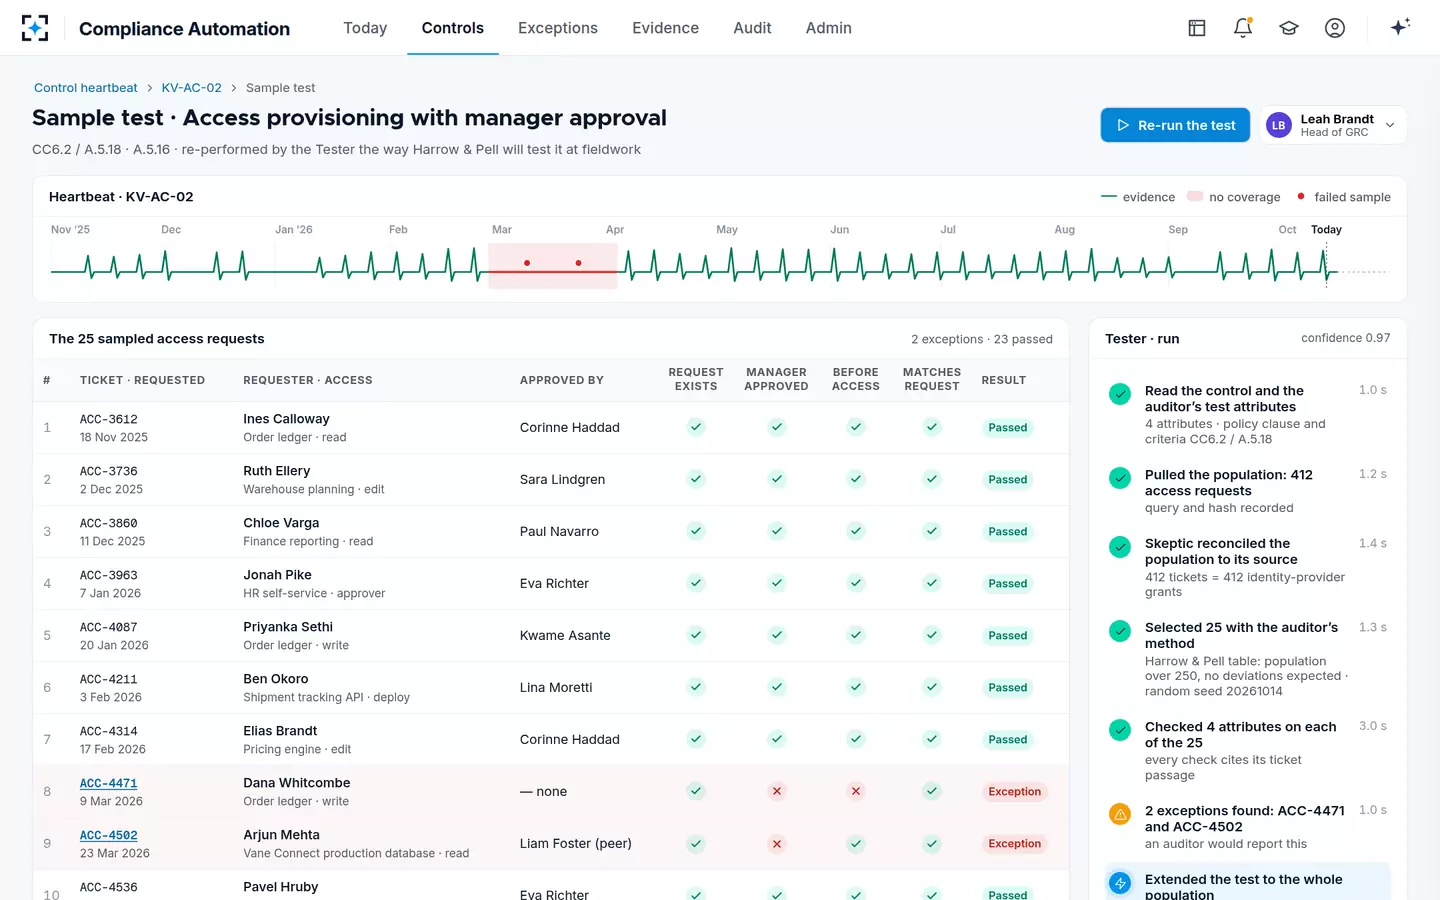Click the Passed badge for Ines Calloway

(1008, 427)
